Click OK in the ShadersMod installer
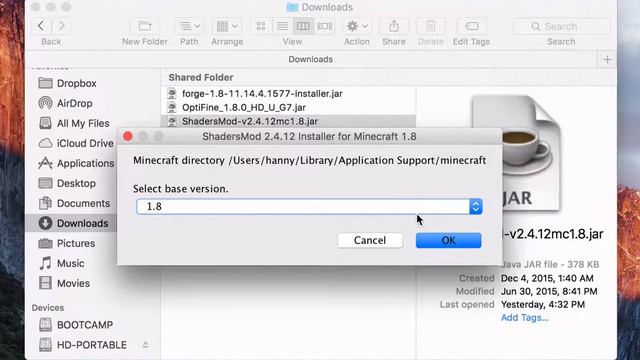Image resolution: width=640 pixels, height=360 pixels. coord(448,240)
